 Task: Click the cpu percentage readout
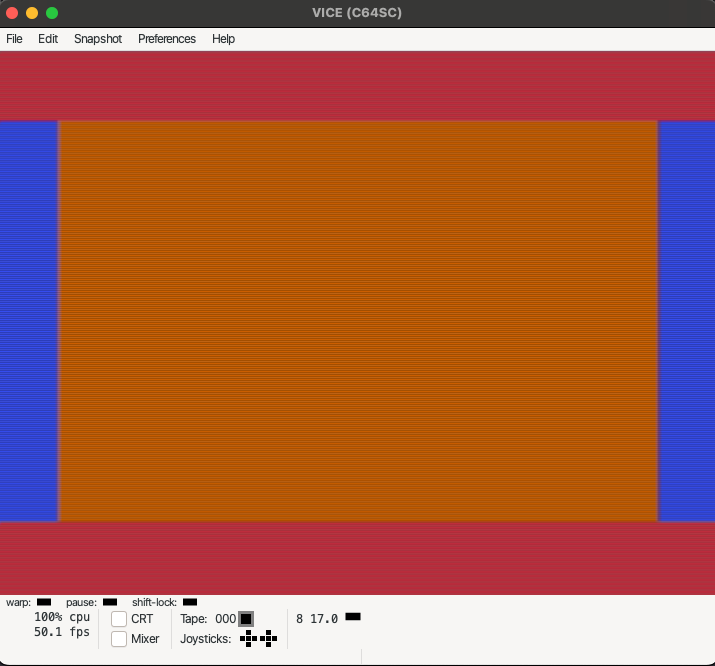click(x=62, y=617)
